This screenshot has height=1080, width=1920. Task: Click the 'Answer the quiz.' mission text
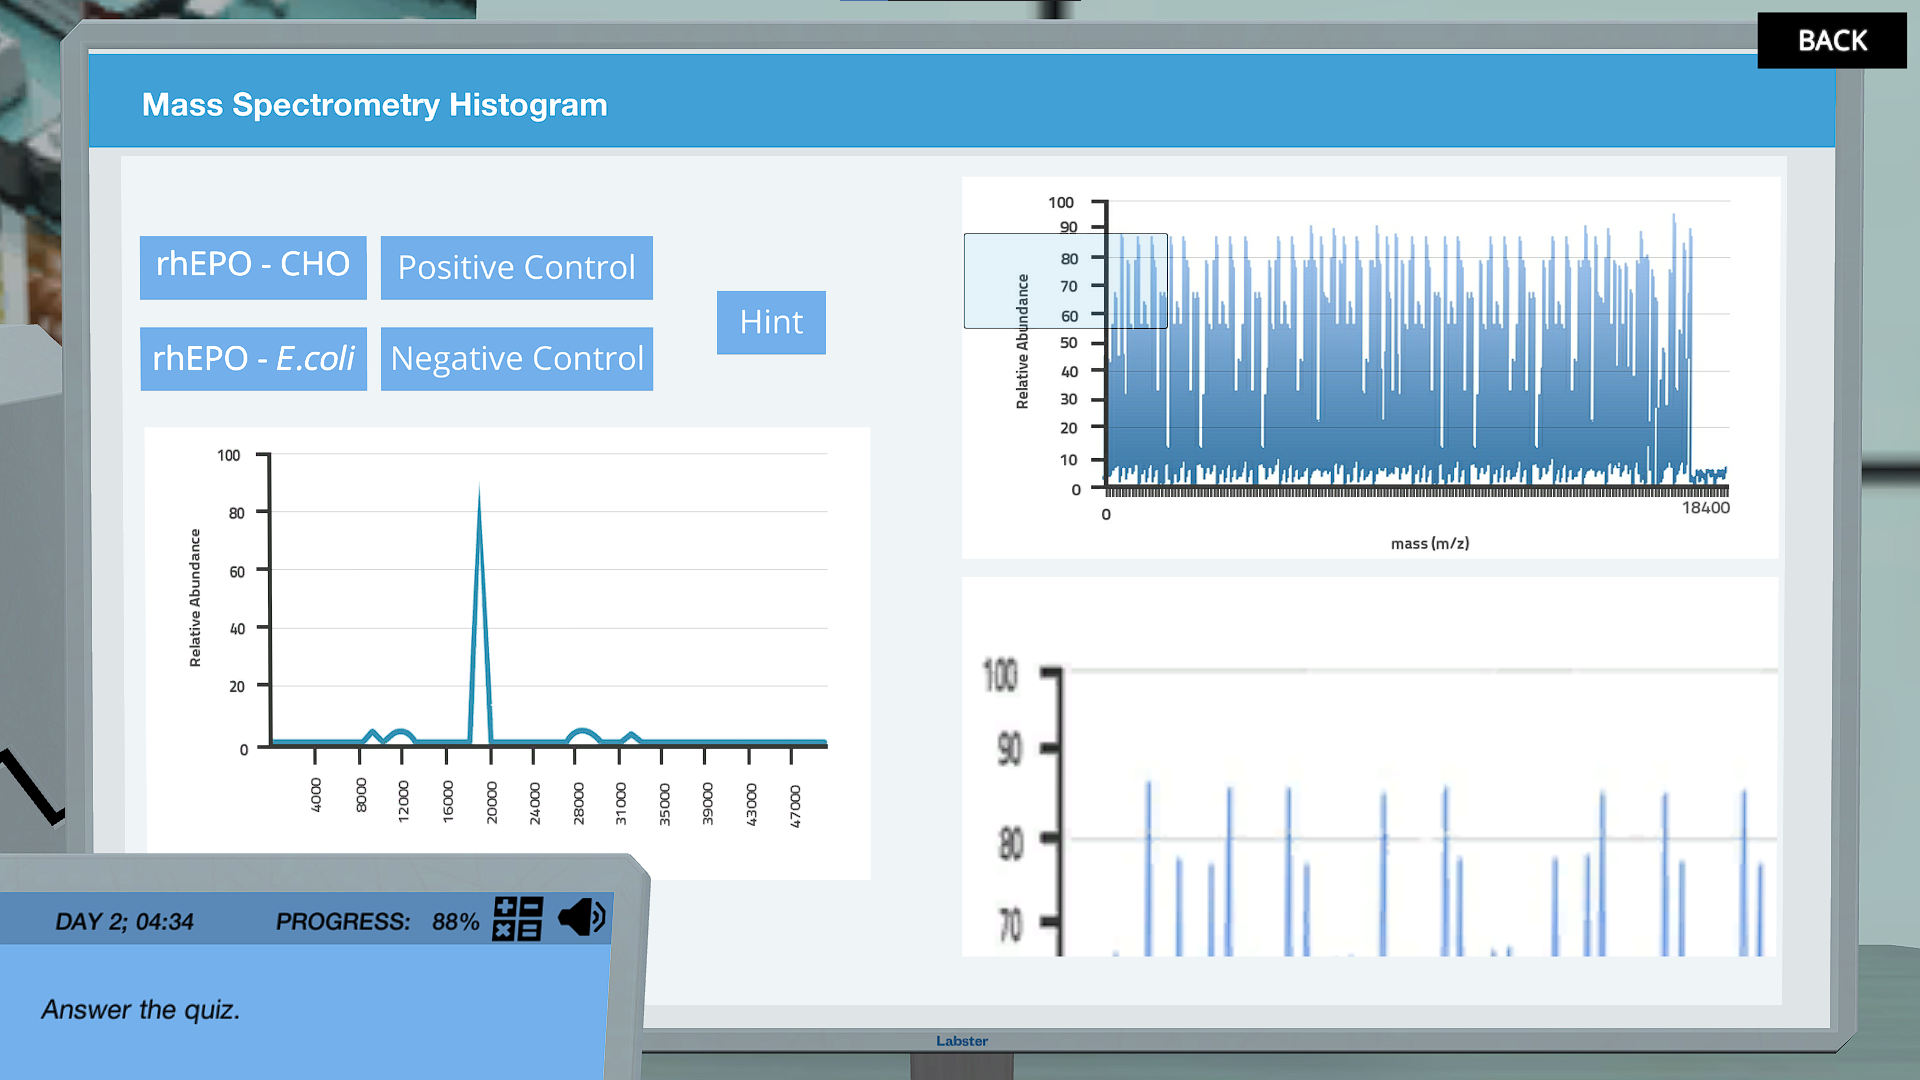click(x=141, y=1010)
